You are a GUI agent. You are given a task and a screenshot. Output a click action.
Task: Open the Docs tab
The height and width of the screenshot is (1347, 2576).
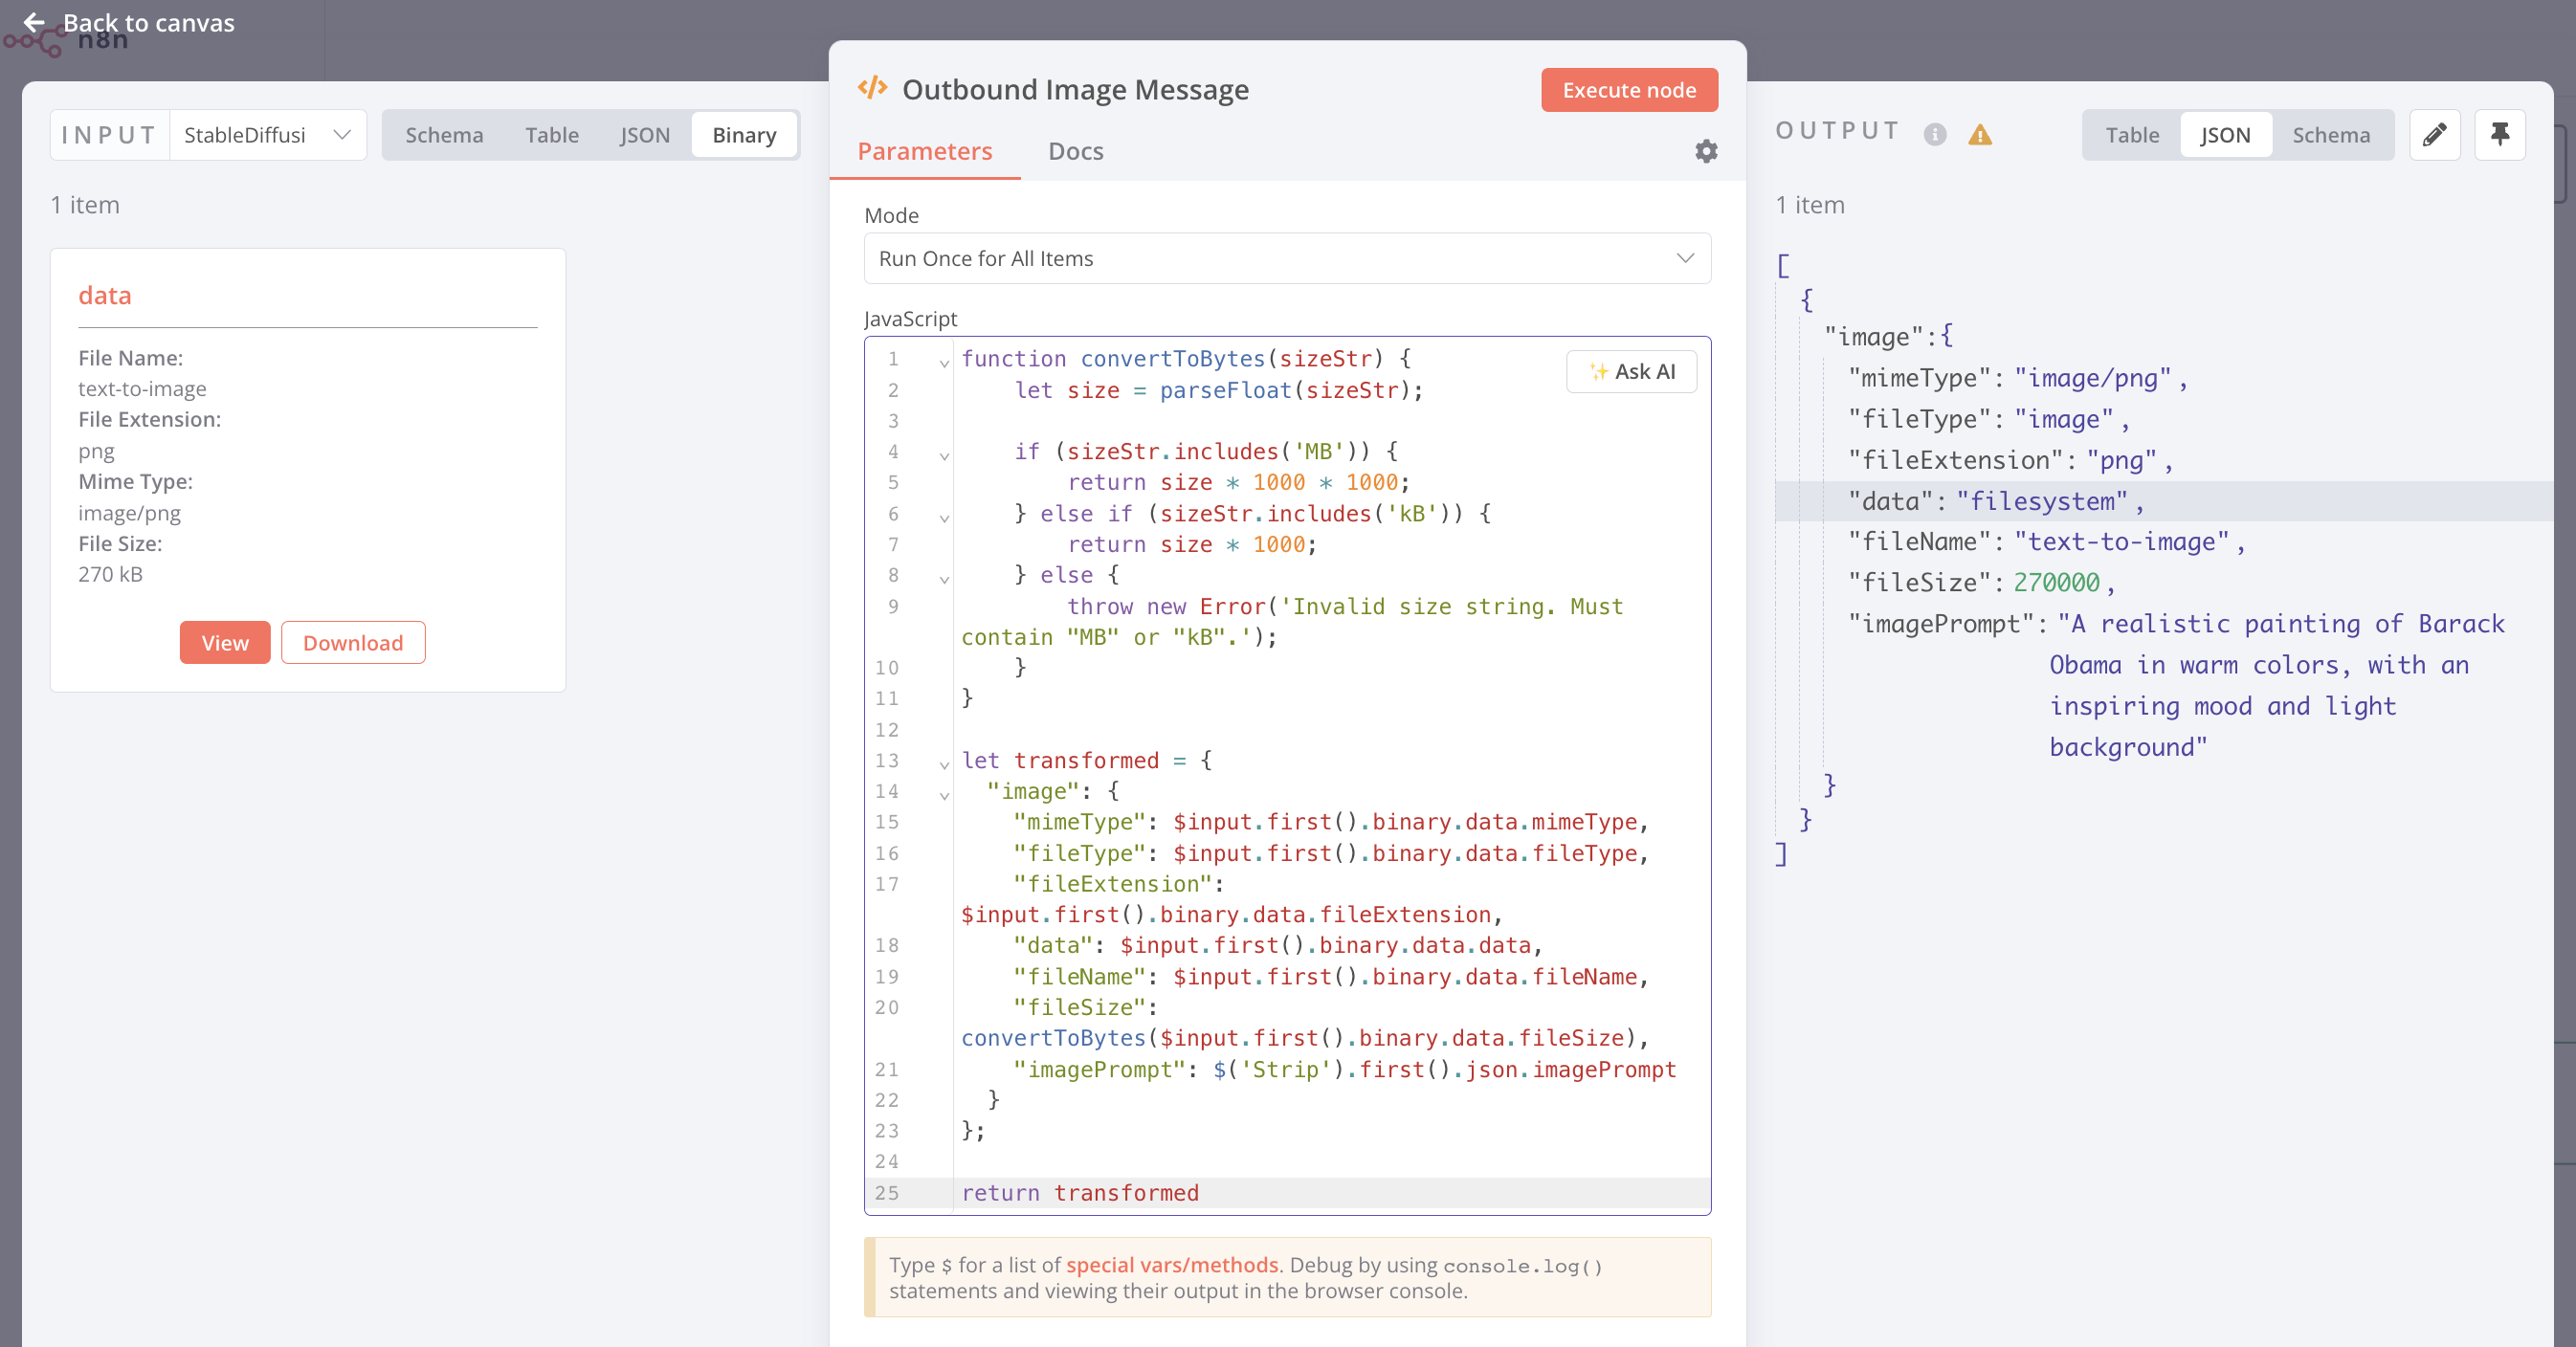[1075, 151]
